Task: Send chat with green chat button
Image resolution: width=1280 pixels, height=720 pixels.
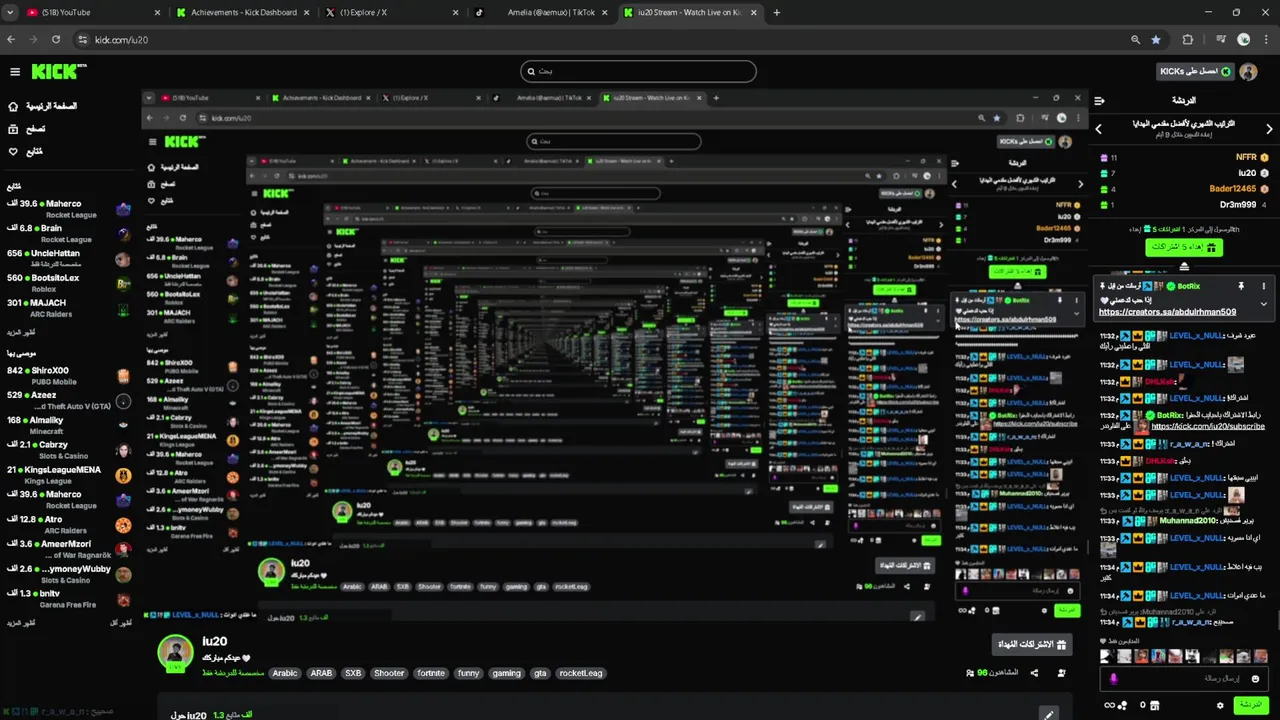Action: [x=1251, y=705]
